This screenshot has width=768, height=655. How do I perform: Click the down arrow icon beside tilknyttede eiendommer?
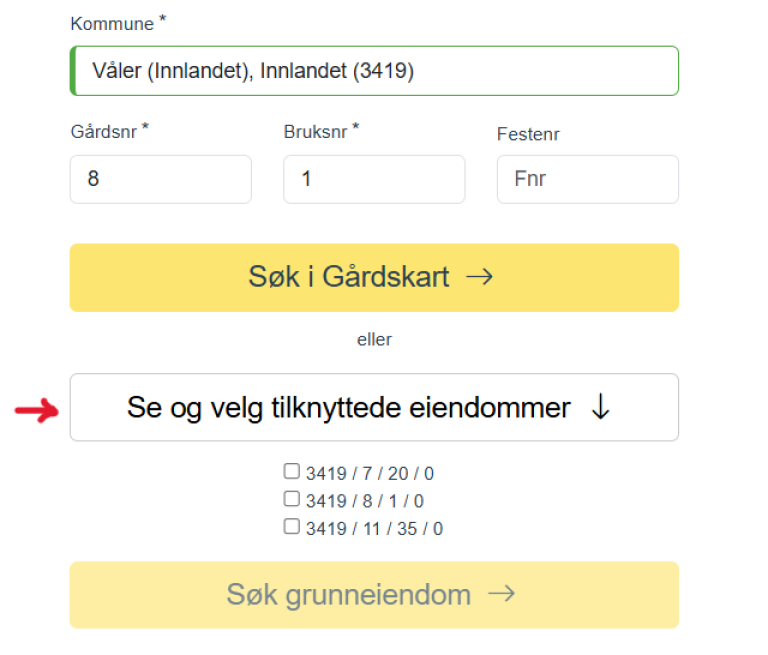(x=600, y=407)
